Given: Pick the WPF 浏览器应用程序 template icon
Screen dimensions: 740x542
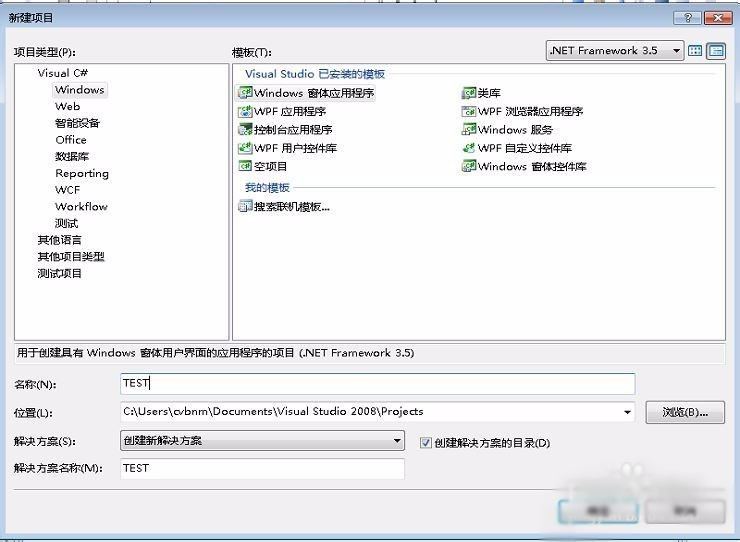Looking at the screenshot, I should tap(468, 111).
